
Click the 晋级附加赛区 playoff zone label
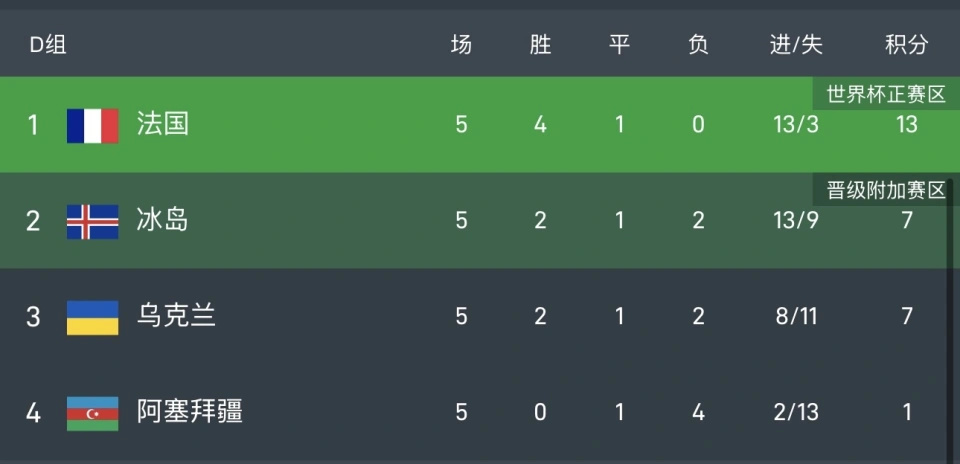click(885, 191)
